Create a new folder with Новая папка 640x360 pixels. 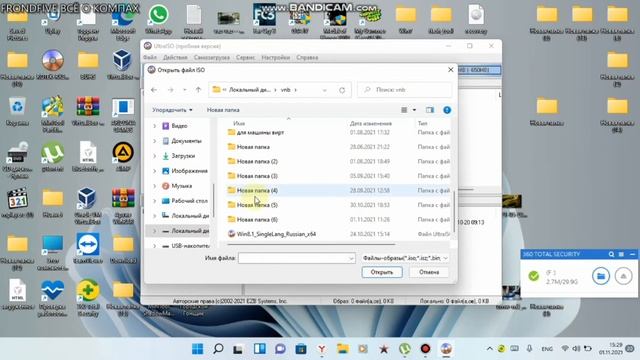[x=223, y=110]
